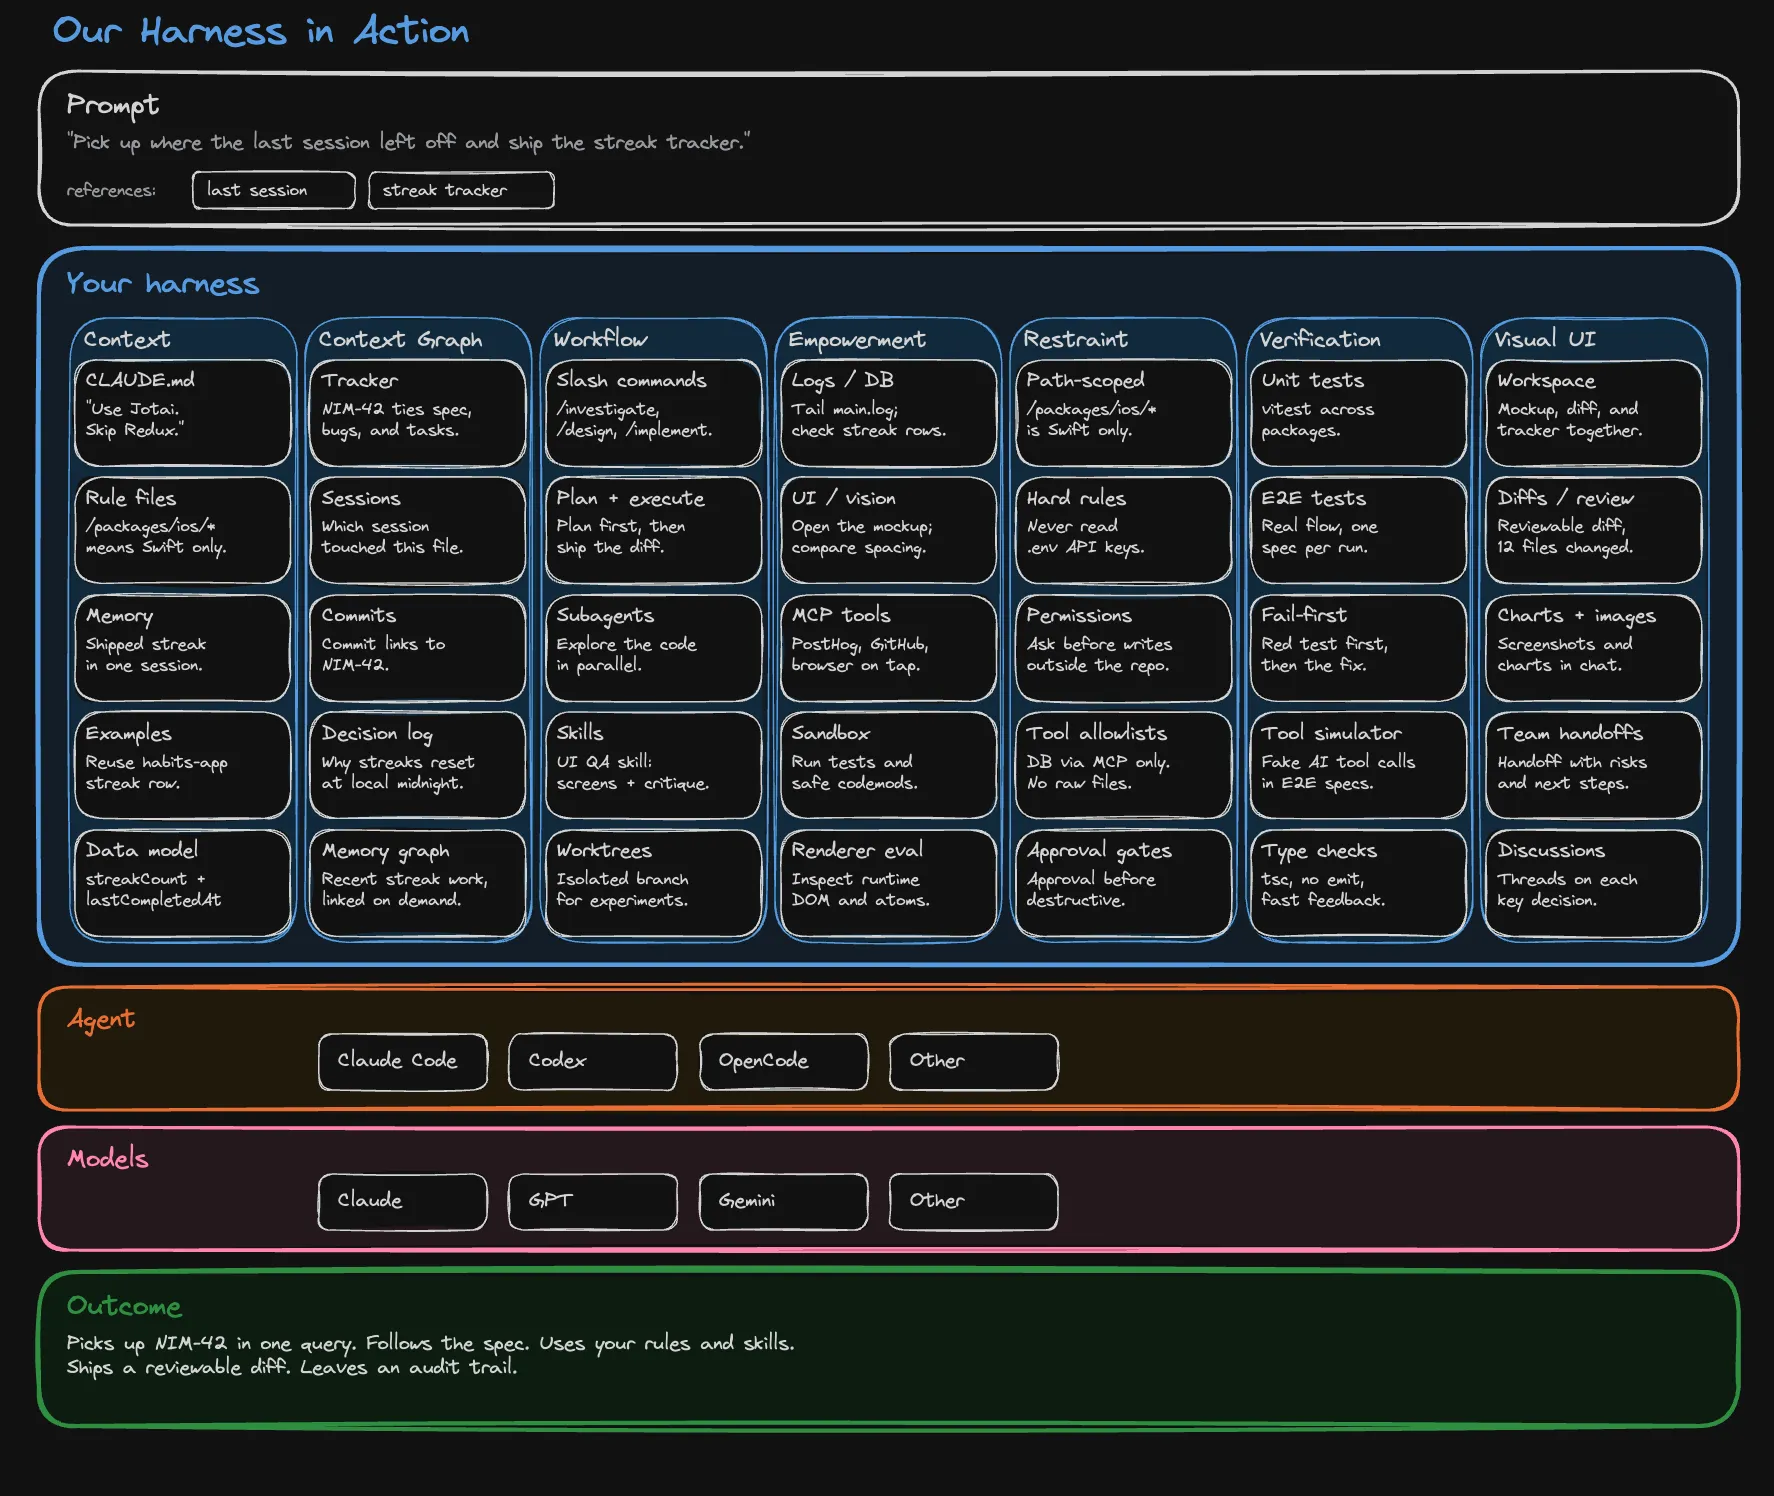Select the E2E tests card

point(1358,530)
